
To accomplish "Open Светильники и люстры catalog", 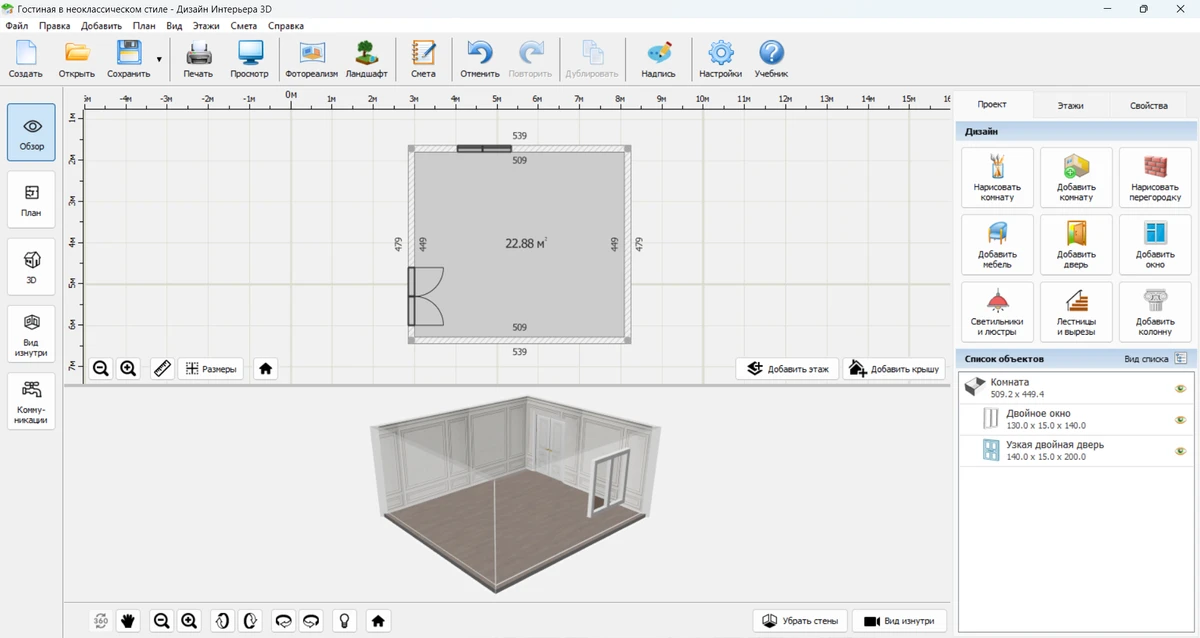I will (x=996, y=312).
